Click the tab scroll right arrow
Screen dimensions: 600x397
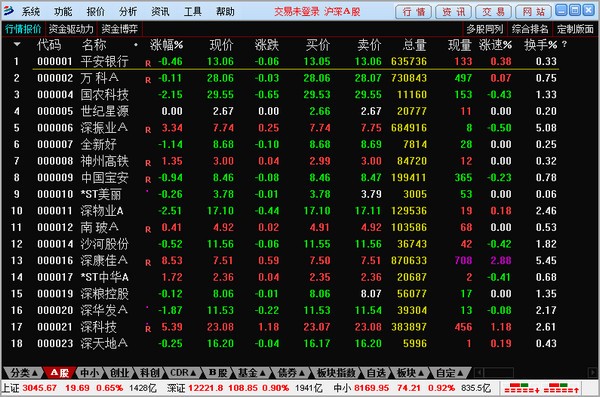click(593, 372)
